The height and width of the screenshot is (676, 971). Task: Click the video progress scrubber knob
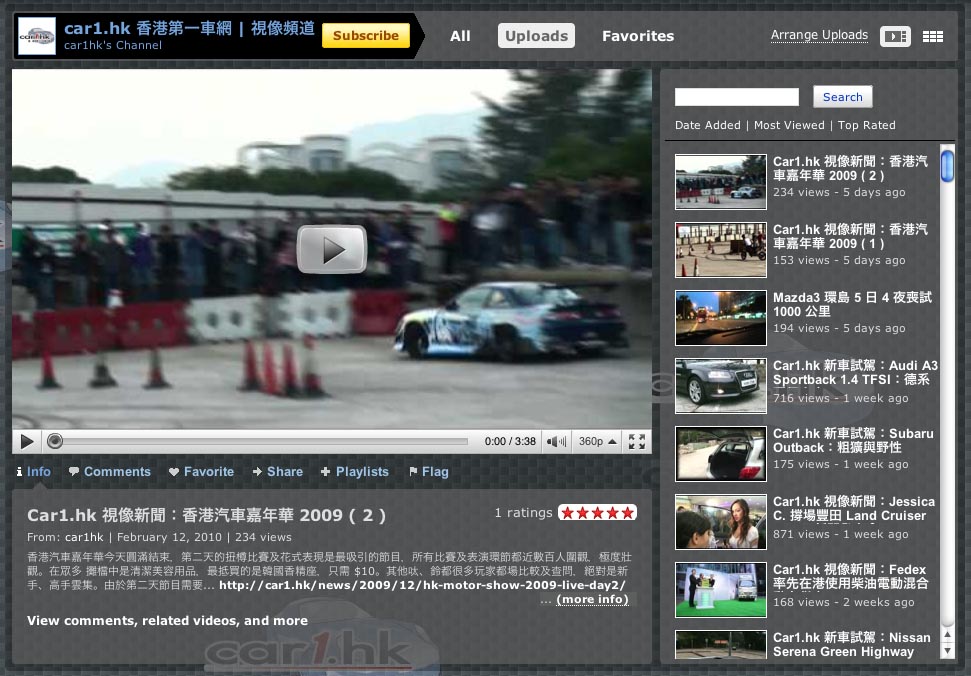(55, 441)
